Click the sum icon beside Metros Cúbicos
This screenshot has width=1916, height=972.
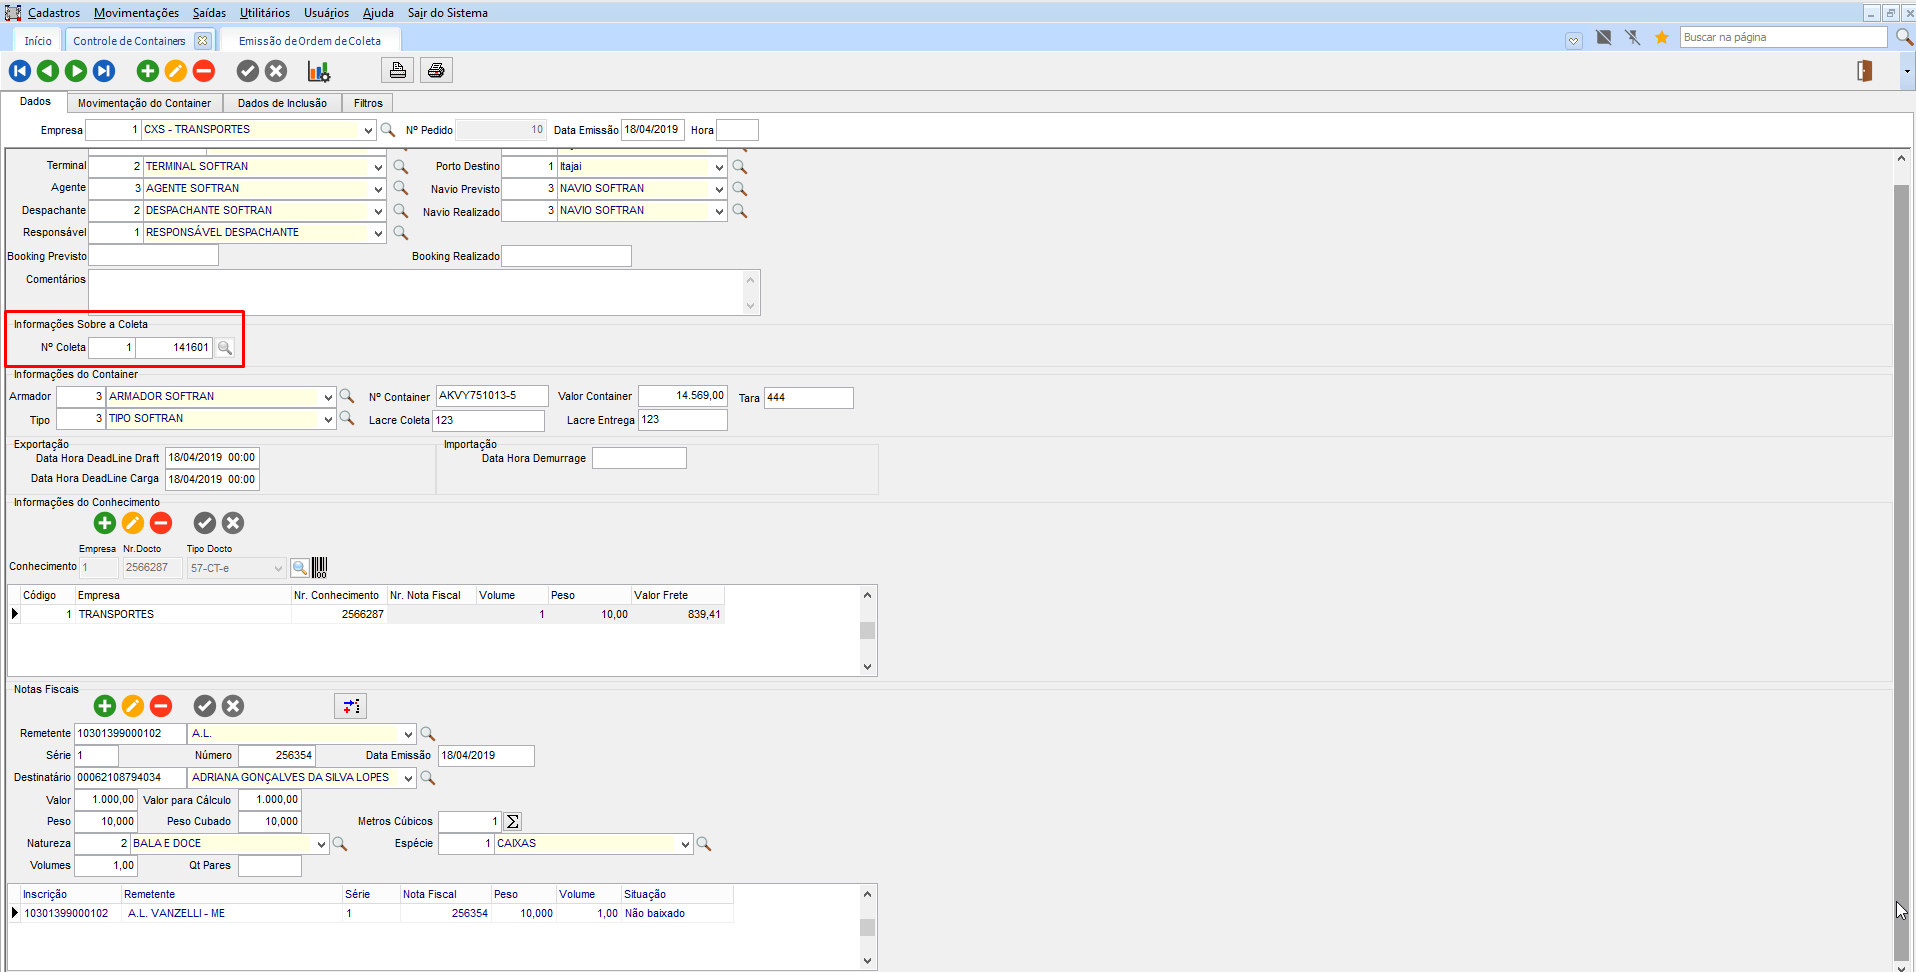513,822
